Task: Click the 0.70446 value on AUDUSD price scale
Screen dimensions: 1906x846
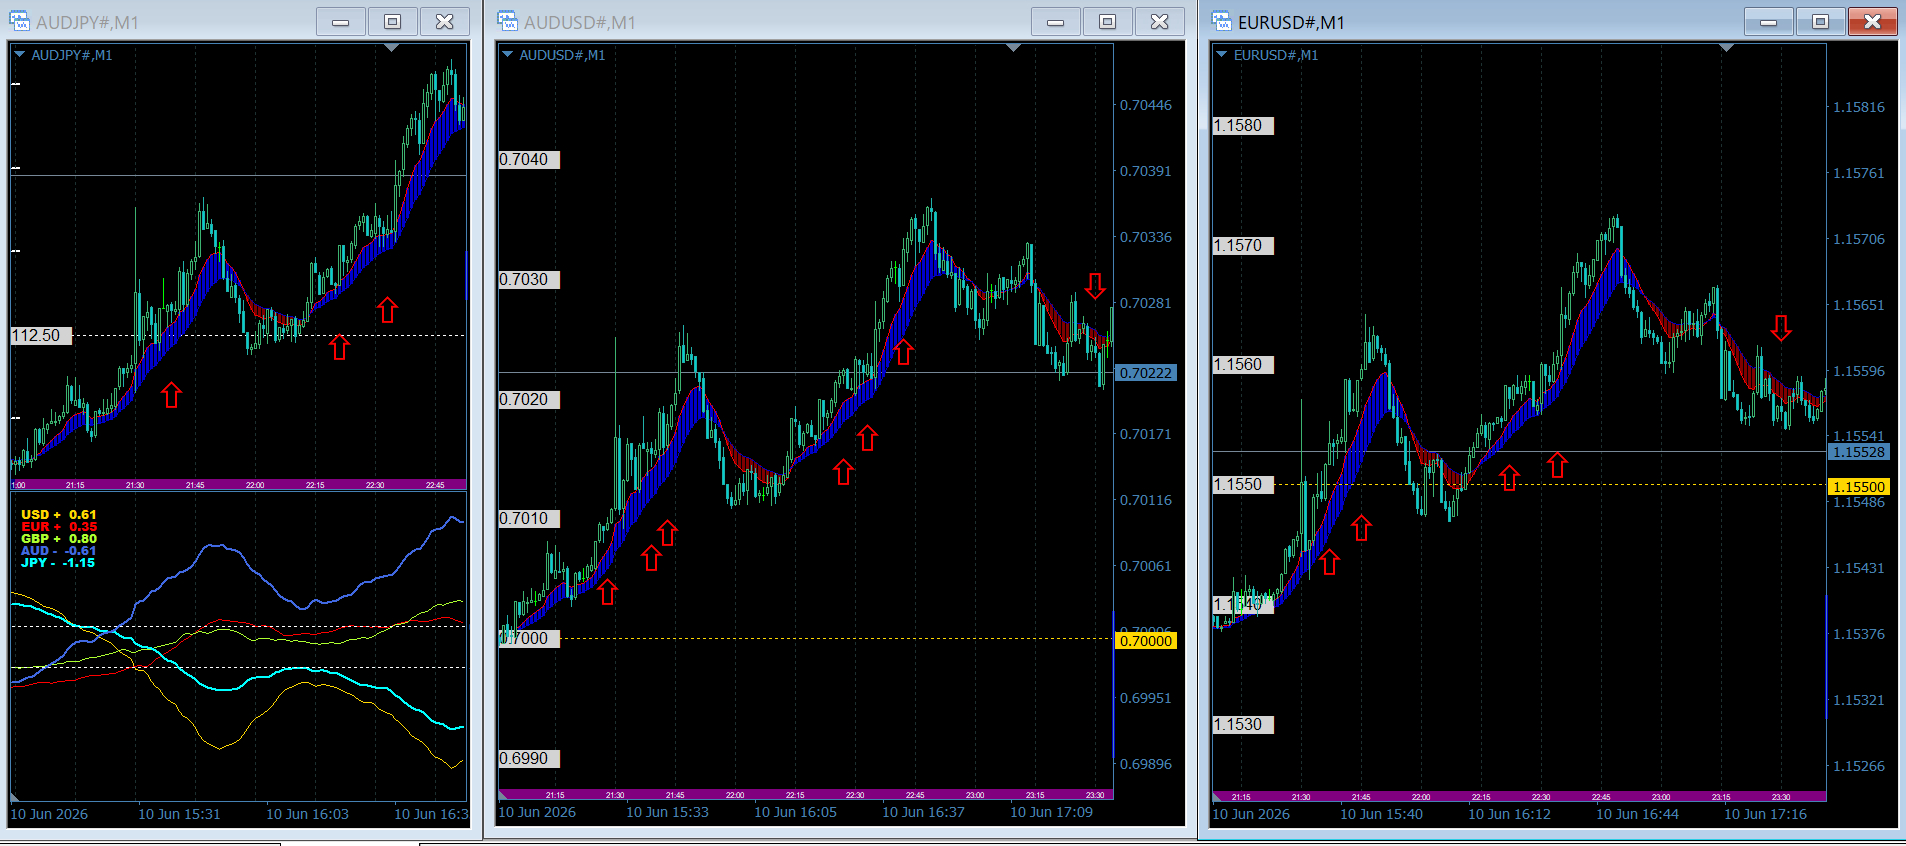Action: [1146, 105]
